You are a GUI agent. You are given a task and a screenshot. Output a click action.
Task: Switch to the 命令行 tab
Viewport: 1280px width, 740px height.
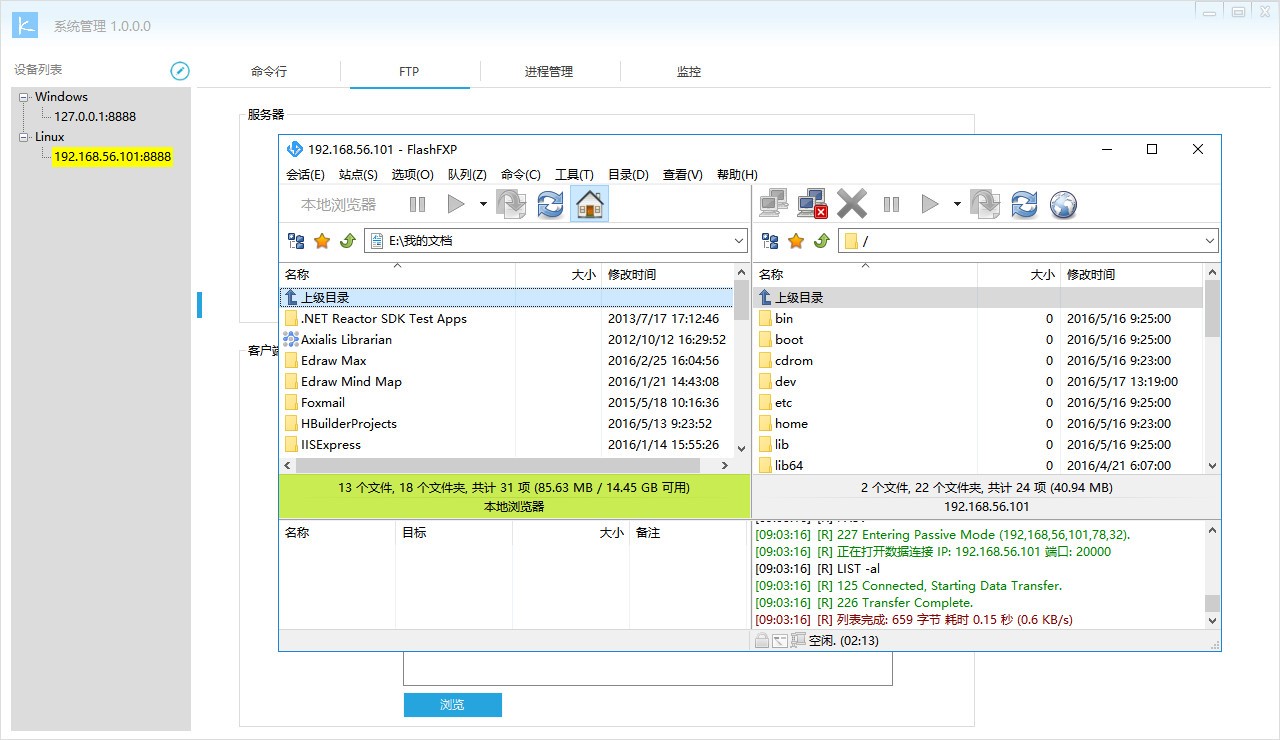click(269, 72)
